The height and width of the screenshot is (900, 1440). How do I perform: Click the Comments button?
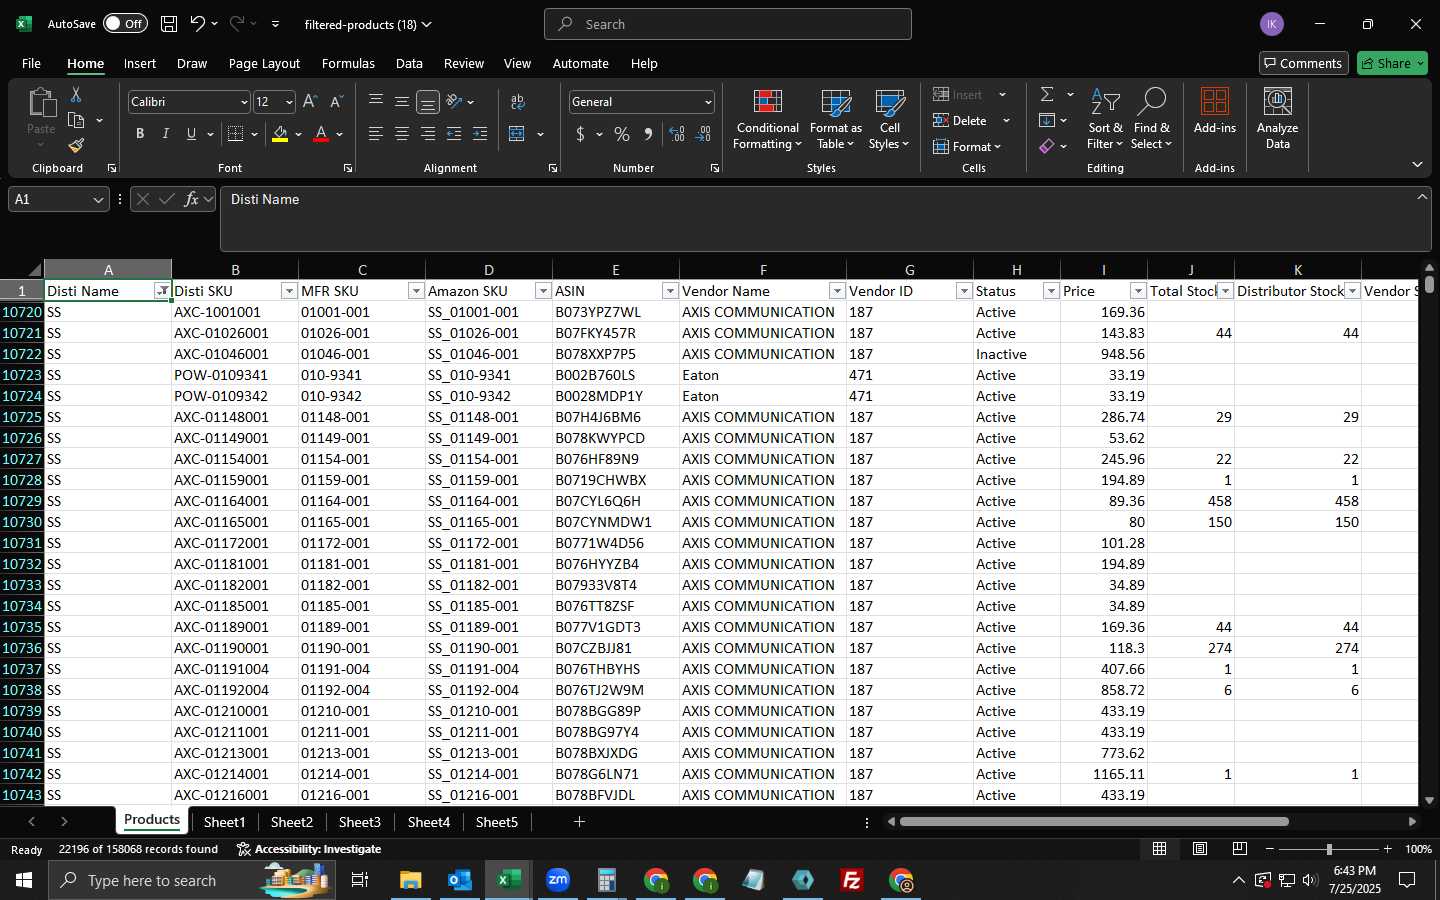pyautogui.click(x=1304, y=63)
